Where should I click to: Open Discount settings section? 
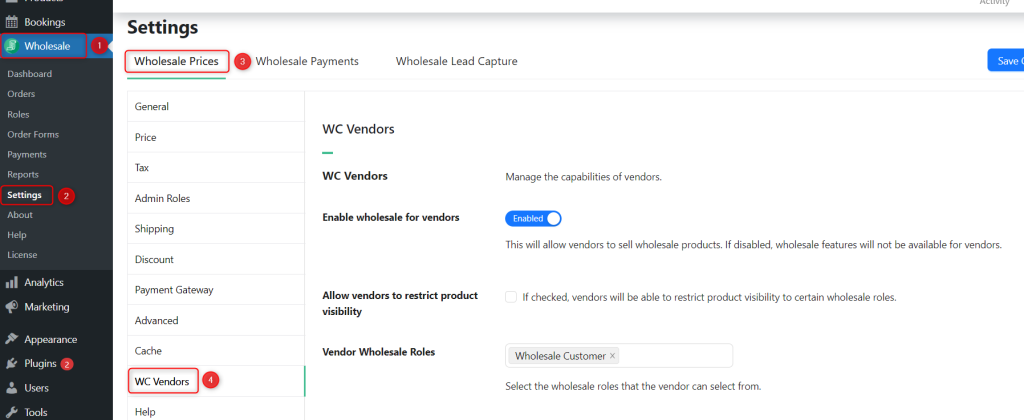point(216,259)
